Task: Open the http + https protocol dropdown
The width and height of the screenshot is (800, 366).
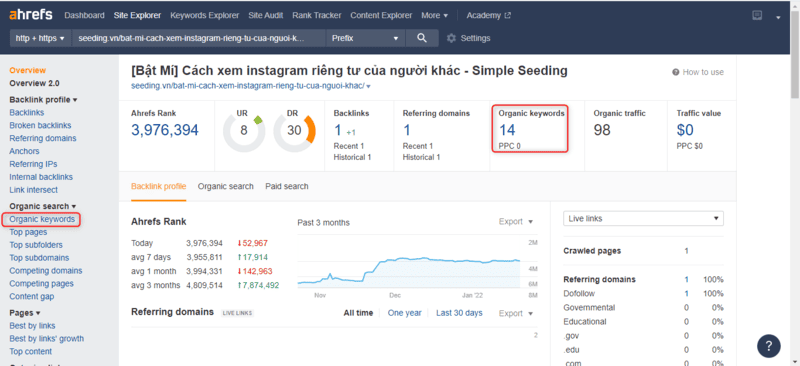Action: click(x=40, y=38)
